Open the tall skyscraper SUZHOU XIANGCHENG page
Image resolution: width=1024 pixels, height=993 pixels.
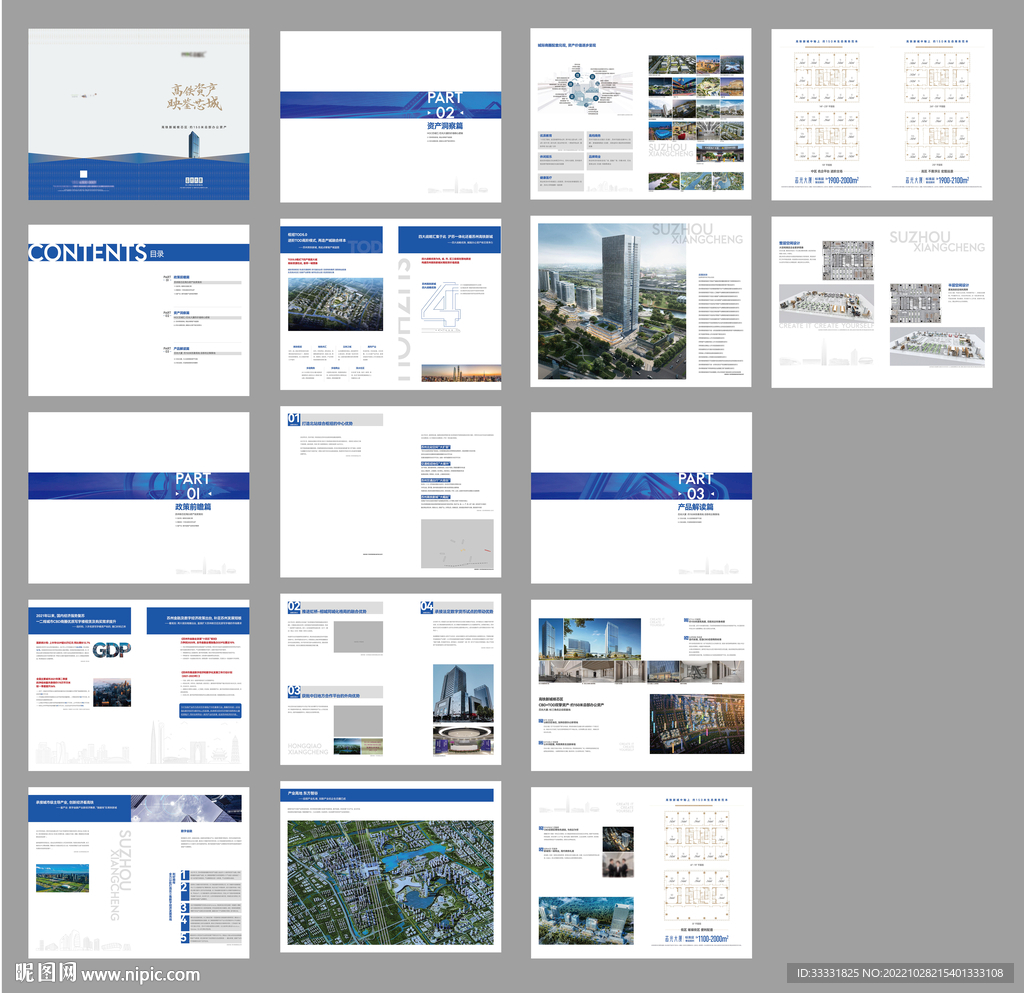point(641,302)
